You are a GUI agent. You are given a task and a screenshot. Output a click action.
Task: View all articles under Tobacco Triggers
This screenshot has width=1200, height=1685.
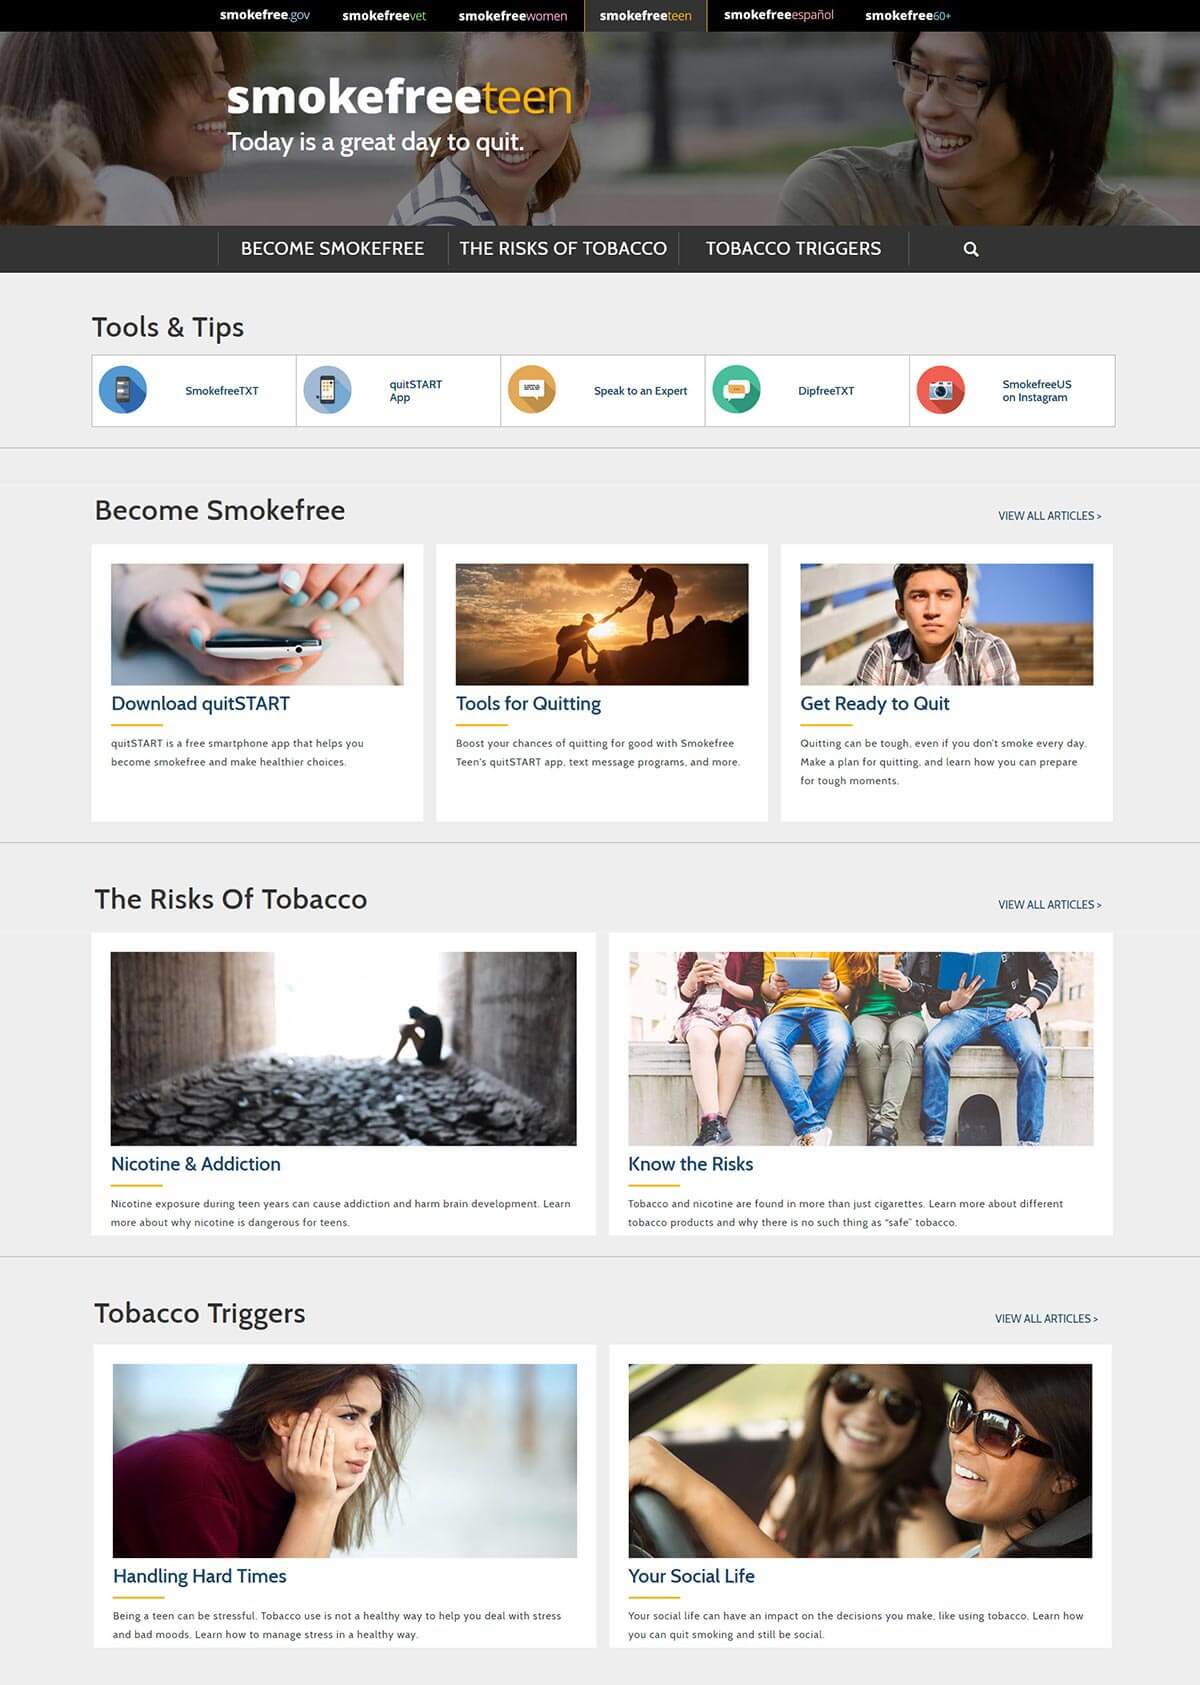pyautogui.click(x=1046, y=1319)
